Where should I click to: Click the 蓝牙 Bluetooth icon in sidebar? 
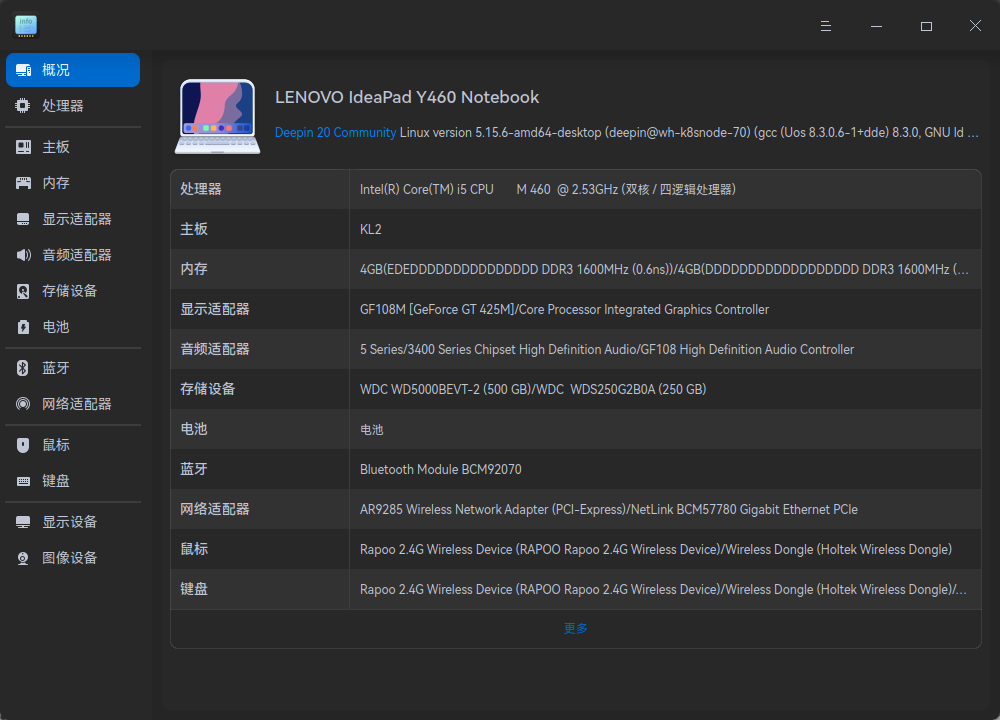(x=23, y=368)
